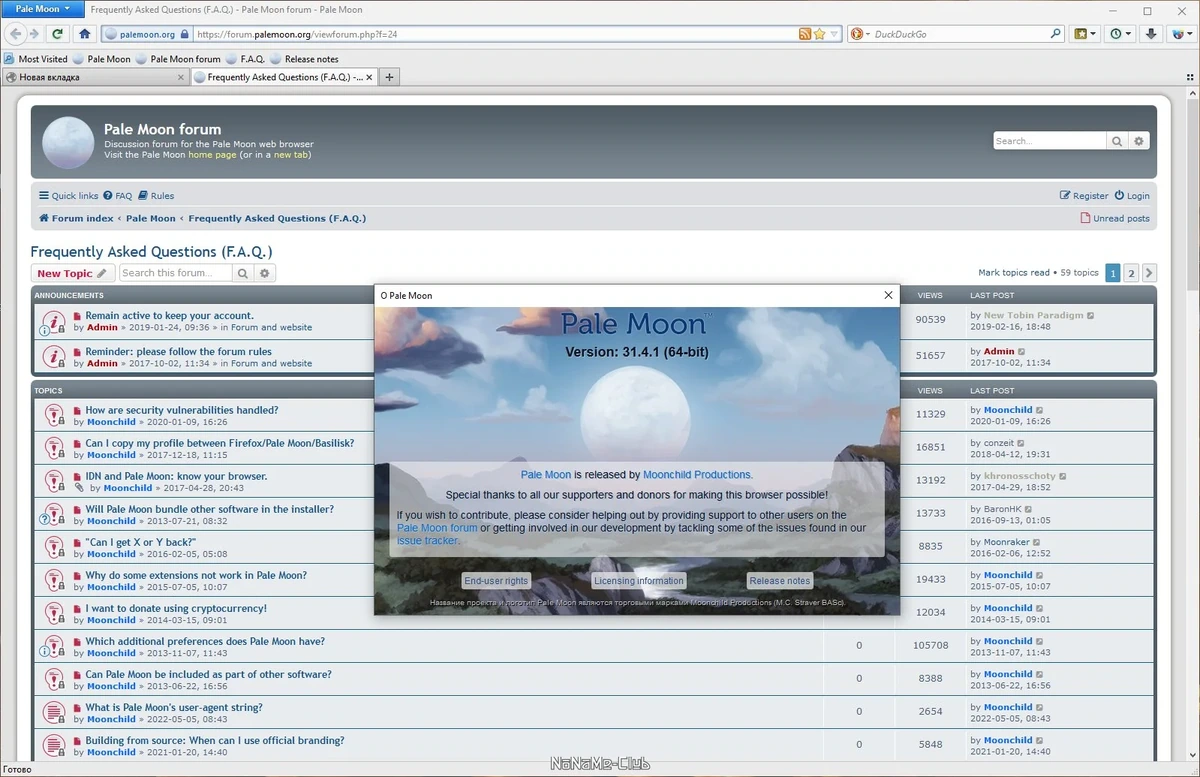Click the Login link

[x=1132, y=196]
